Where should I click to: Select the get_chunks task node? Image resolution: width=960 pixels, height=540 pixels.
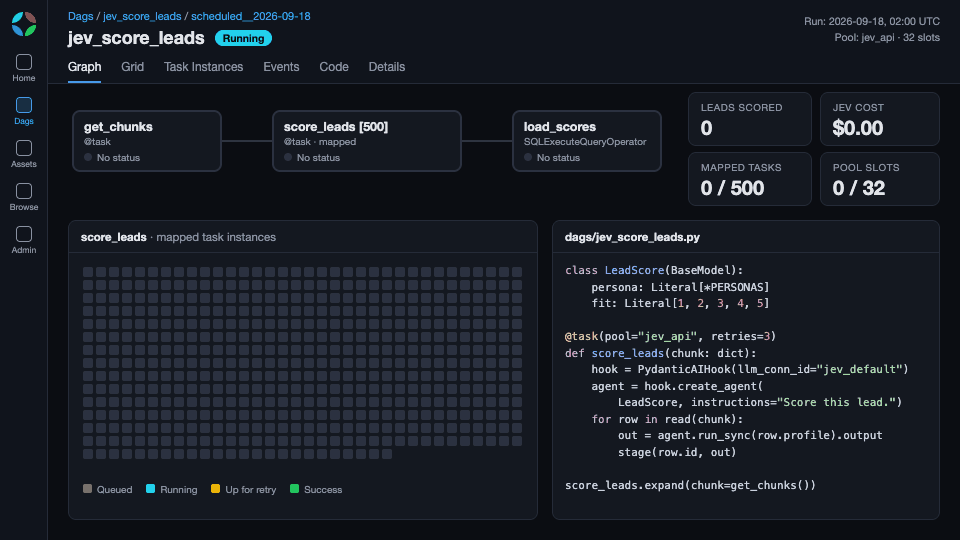pos(147,141)
